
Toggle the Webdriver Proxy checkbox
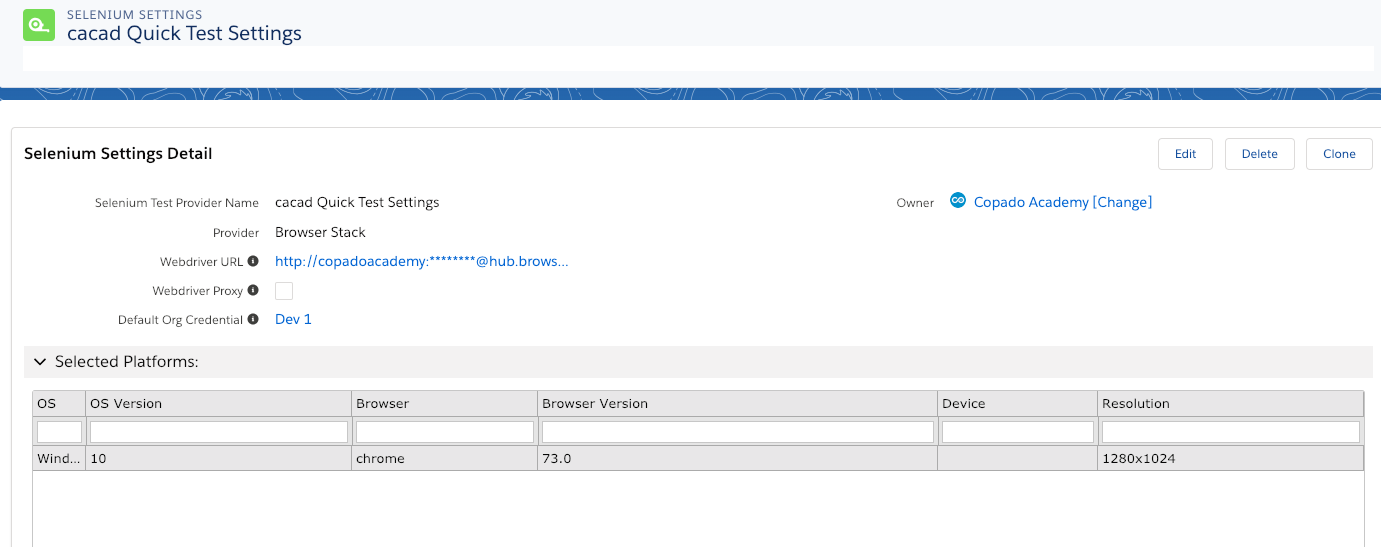coord(284,291)
